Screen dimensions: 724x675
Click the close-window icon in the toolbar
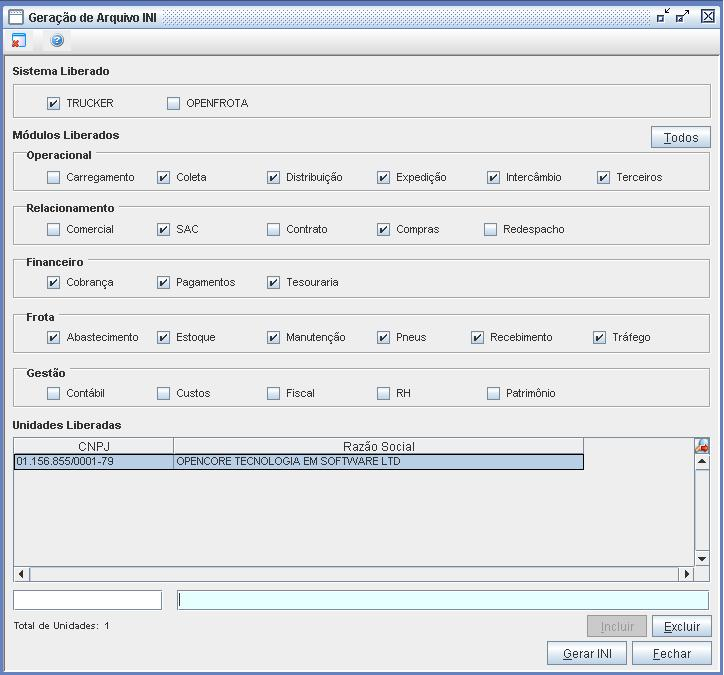tap(18, 41)
